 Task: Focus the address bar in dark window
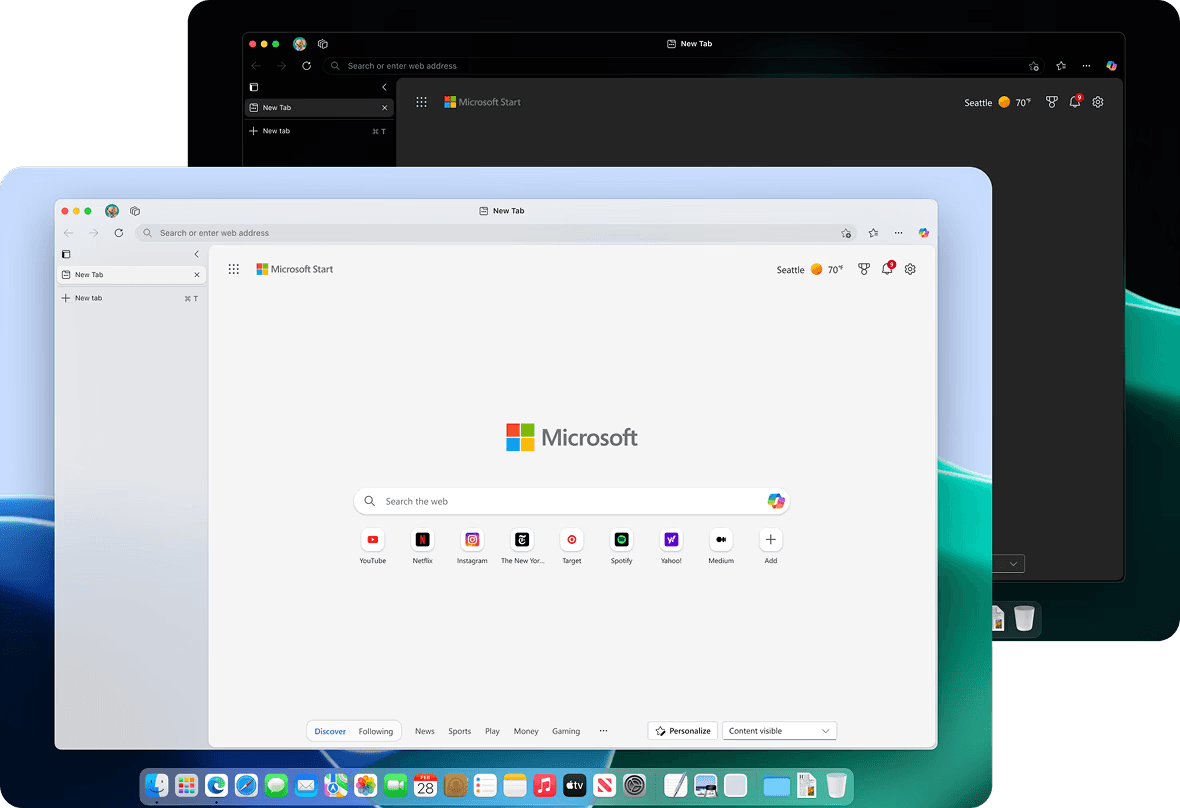684,66
